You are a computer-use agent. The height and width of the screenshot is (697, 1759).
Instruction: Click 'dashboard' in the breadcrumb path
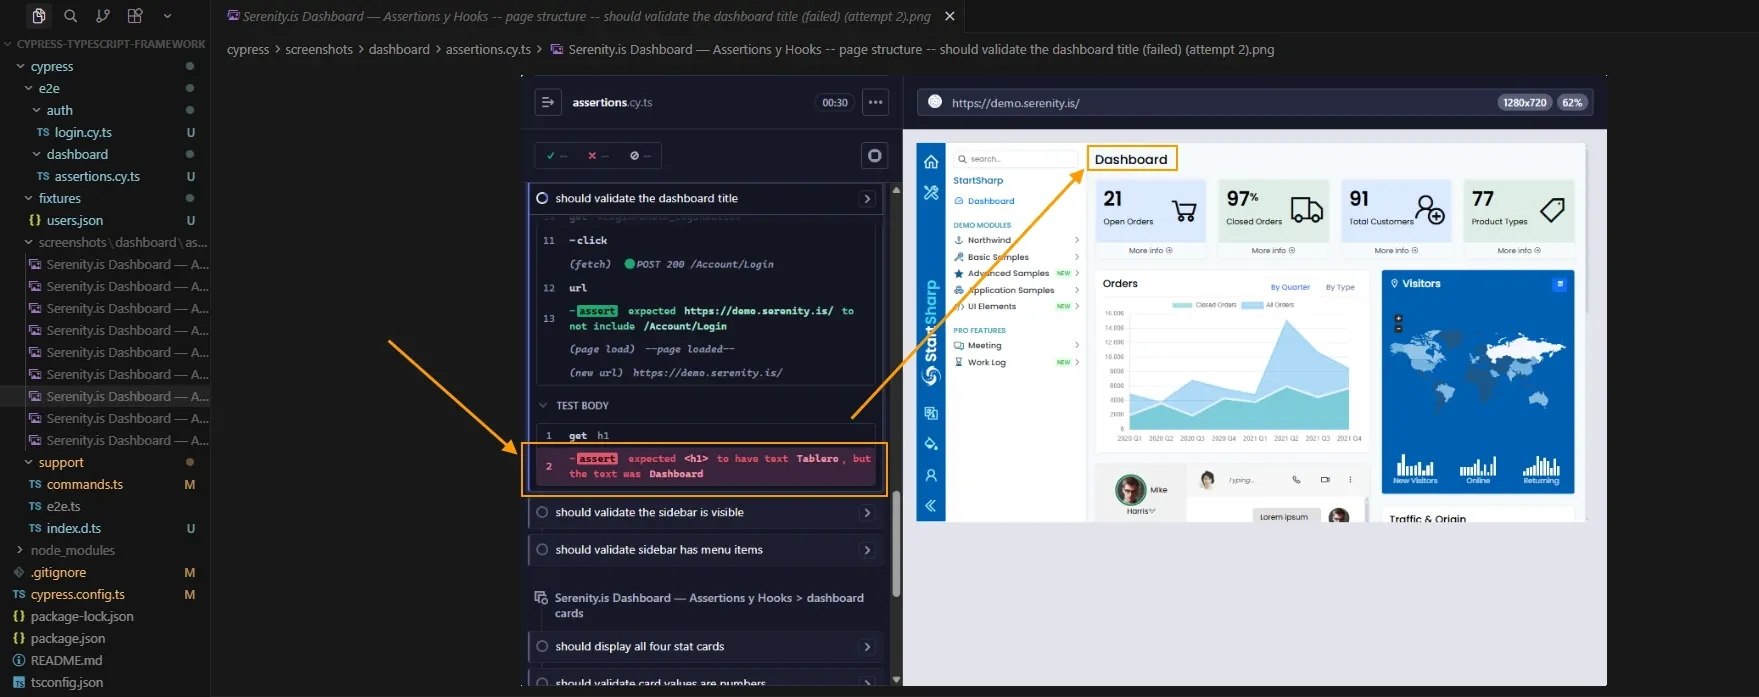(x=399, y=49)
